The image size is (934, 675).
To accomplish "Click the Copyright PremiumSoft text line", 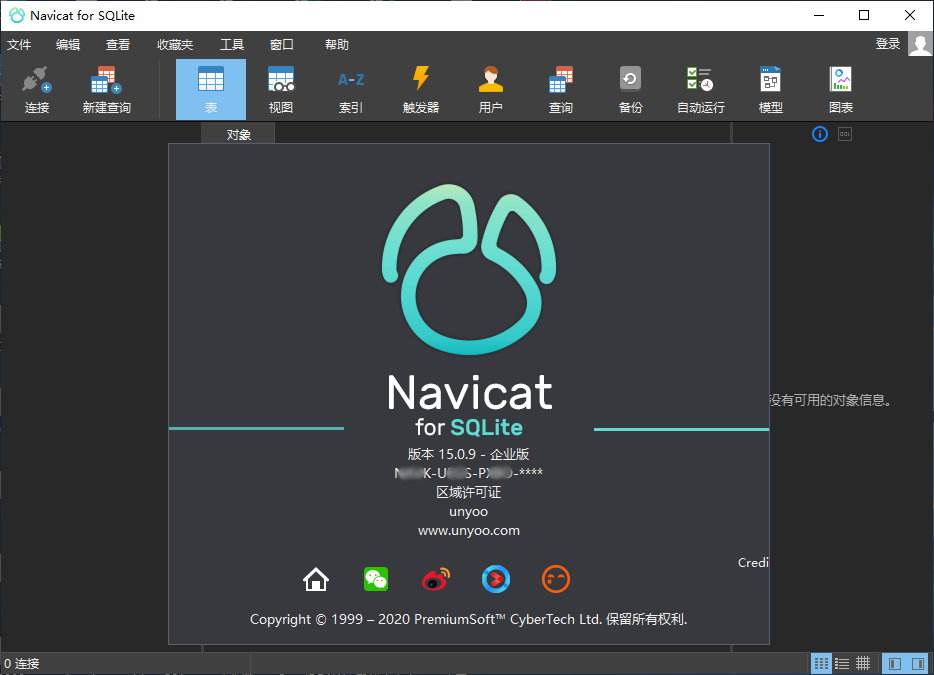I will tap(469, 619).
